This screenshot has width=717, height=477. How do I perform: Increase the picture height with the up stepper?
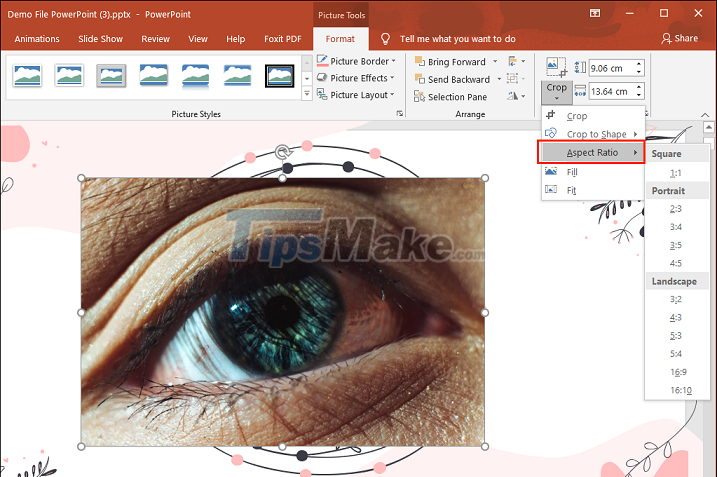point(639,64)
